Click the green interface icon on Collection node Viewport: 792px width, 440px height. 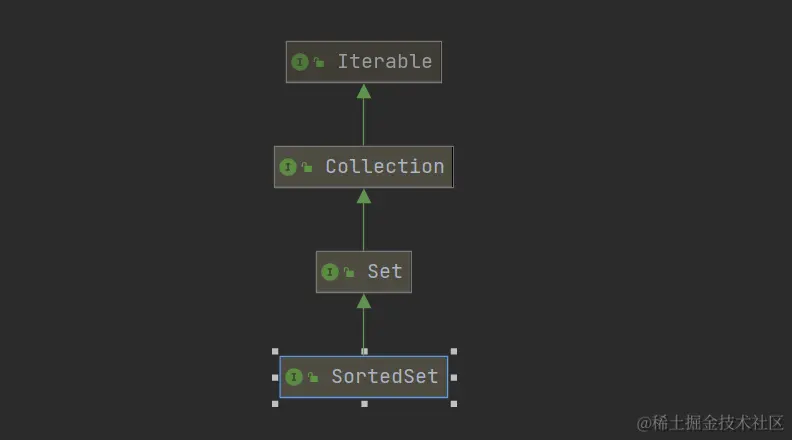(x=288, y=167)
